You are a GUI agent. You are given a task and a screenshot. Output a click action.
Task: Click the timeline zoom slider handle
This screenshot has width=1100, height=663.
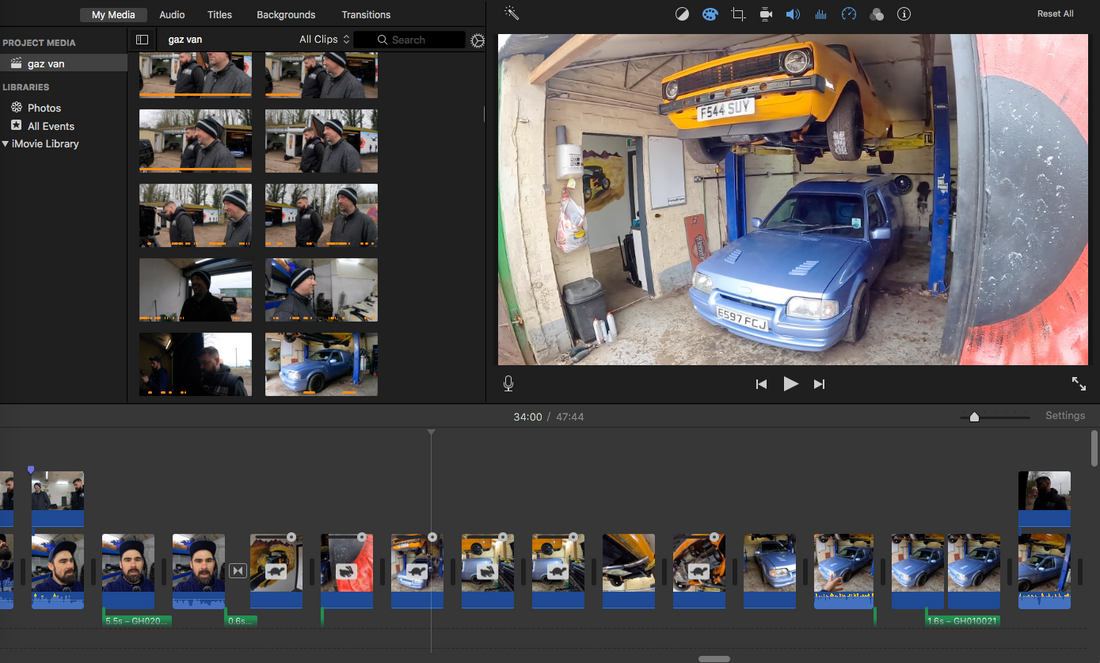pyautogui.click(x=974, y=417)
